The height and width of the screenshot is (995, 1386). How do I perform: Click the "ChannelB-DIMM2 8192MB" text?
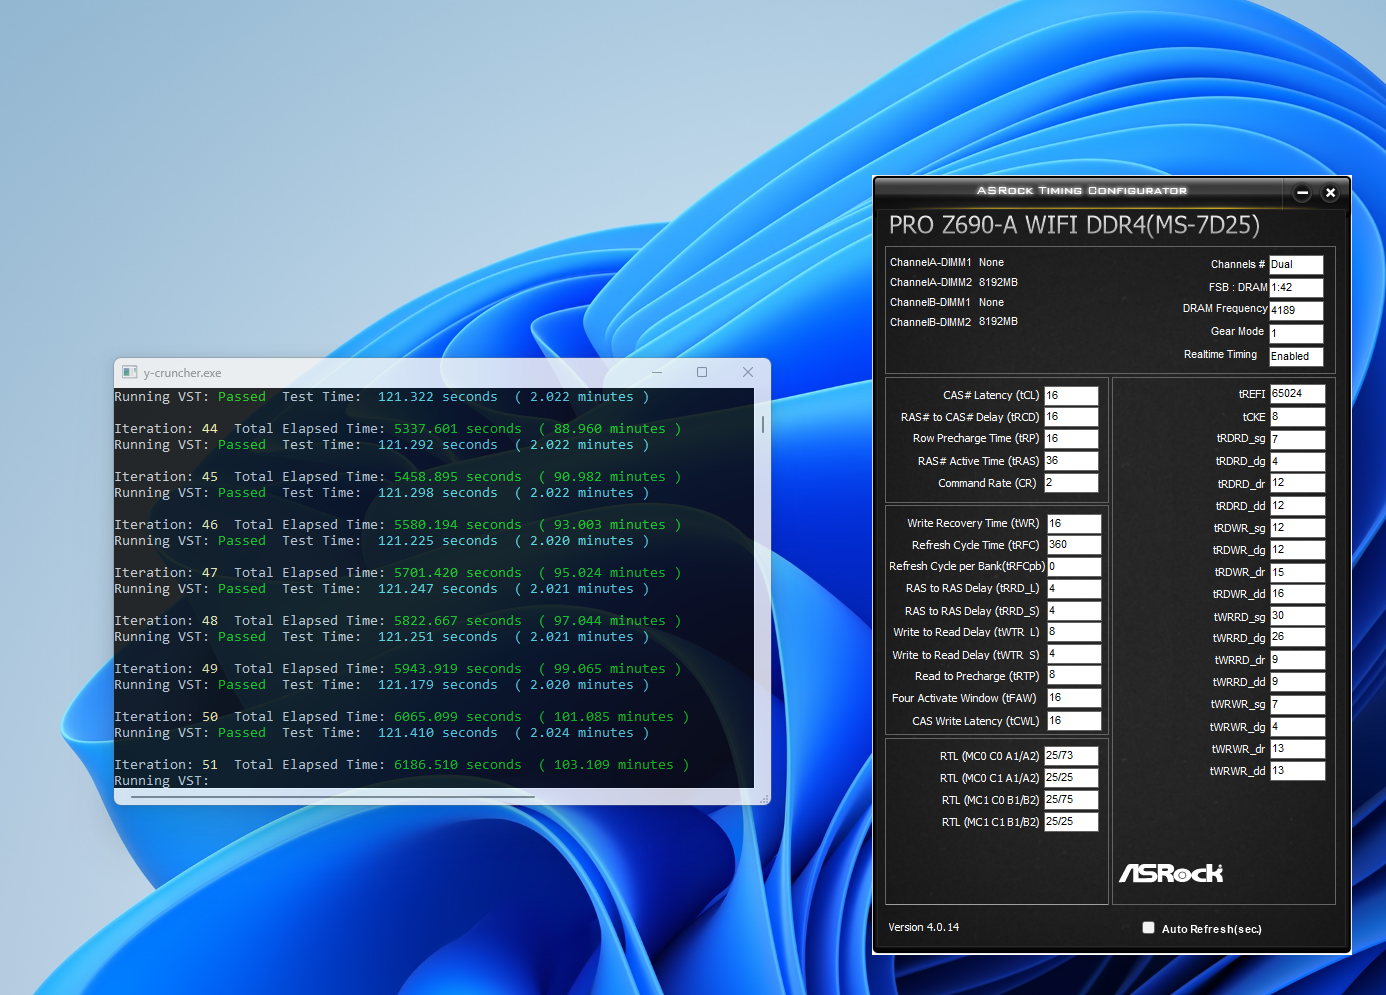pos(954,322)
